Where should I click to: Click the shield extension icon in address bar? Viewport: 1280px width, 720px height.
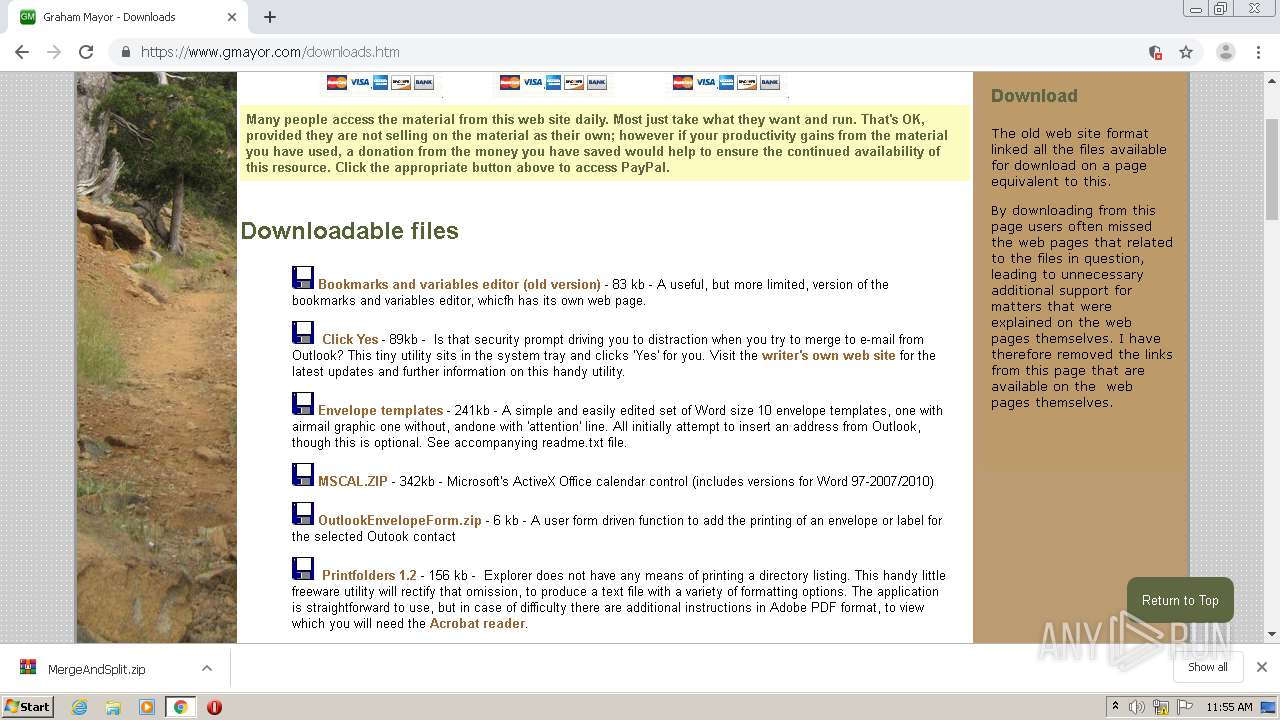point(1155,52)
